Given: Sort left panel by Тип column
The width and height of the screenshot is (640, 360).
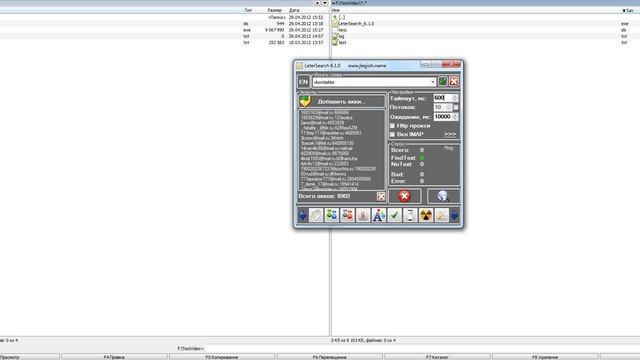Looking at the screenshot, I should pyautogui.click(x=248, y=10).
